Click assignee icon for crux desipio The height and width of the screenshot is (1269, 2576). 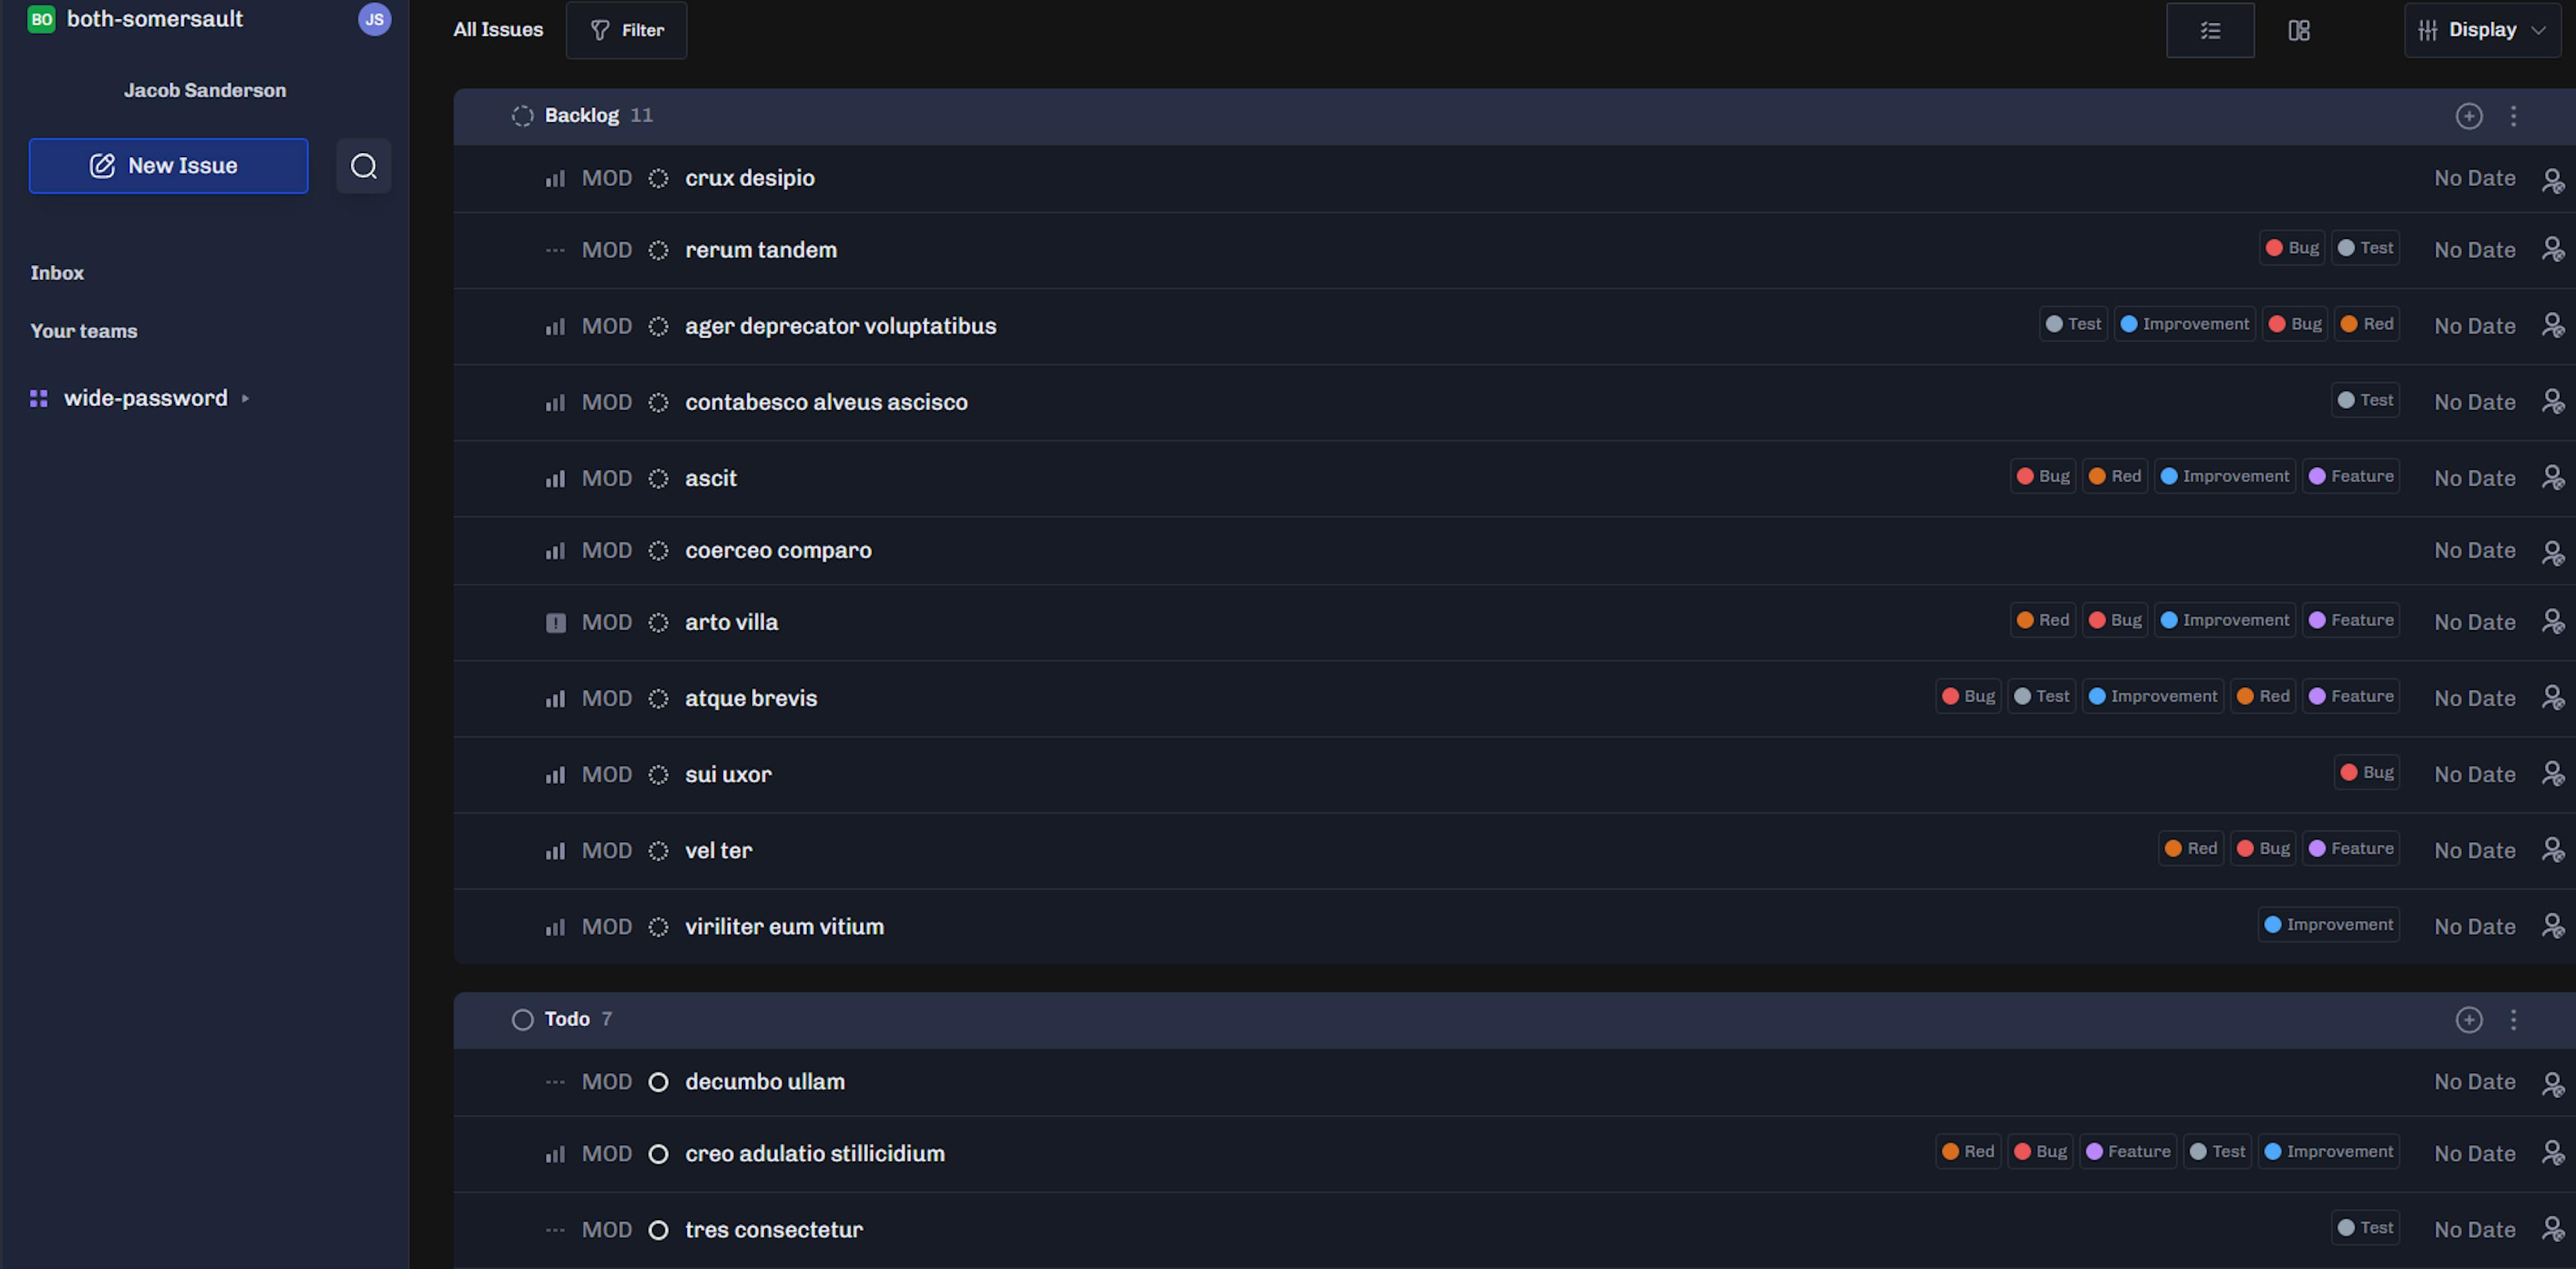tap(2552, 179)
